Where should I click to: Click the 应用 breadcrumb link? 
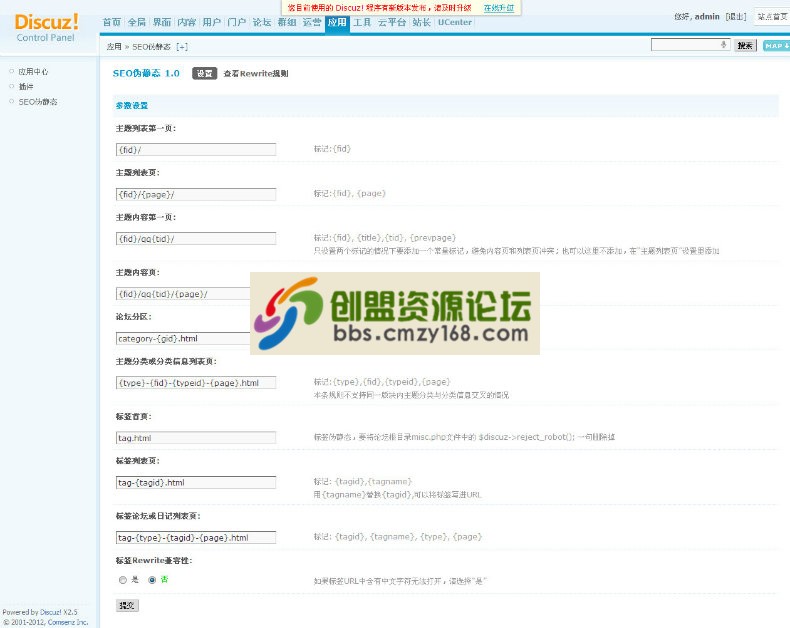click(114, 47)
